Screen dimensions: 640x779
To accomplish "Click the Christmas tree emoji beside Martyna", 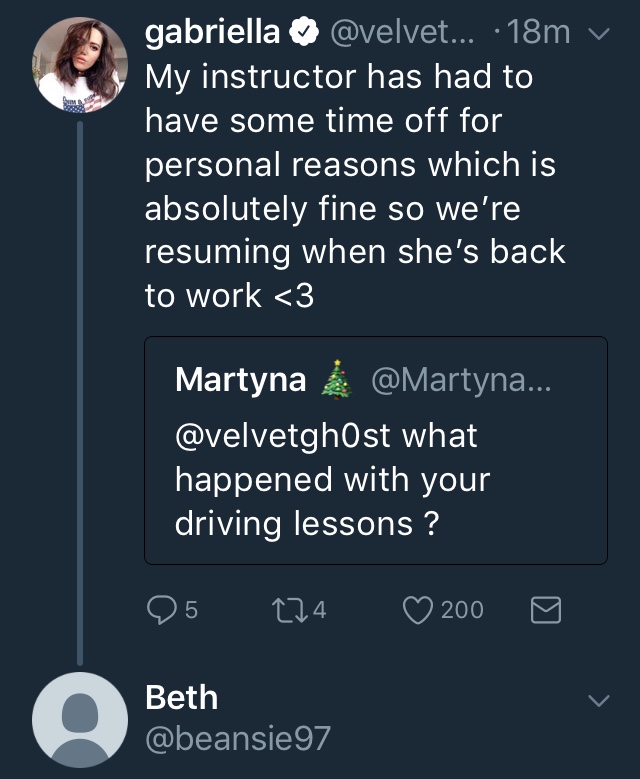I will [x=339, y=381].
